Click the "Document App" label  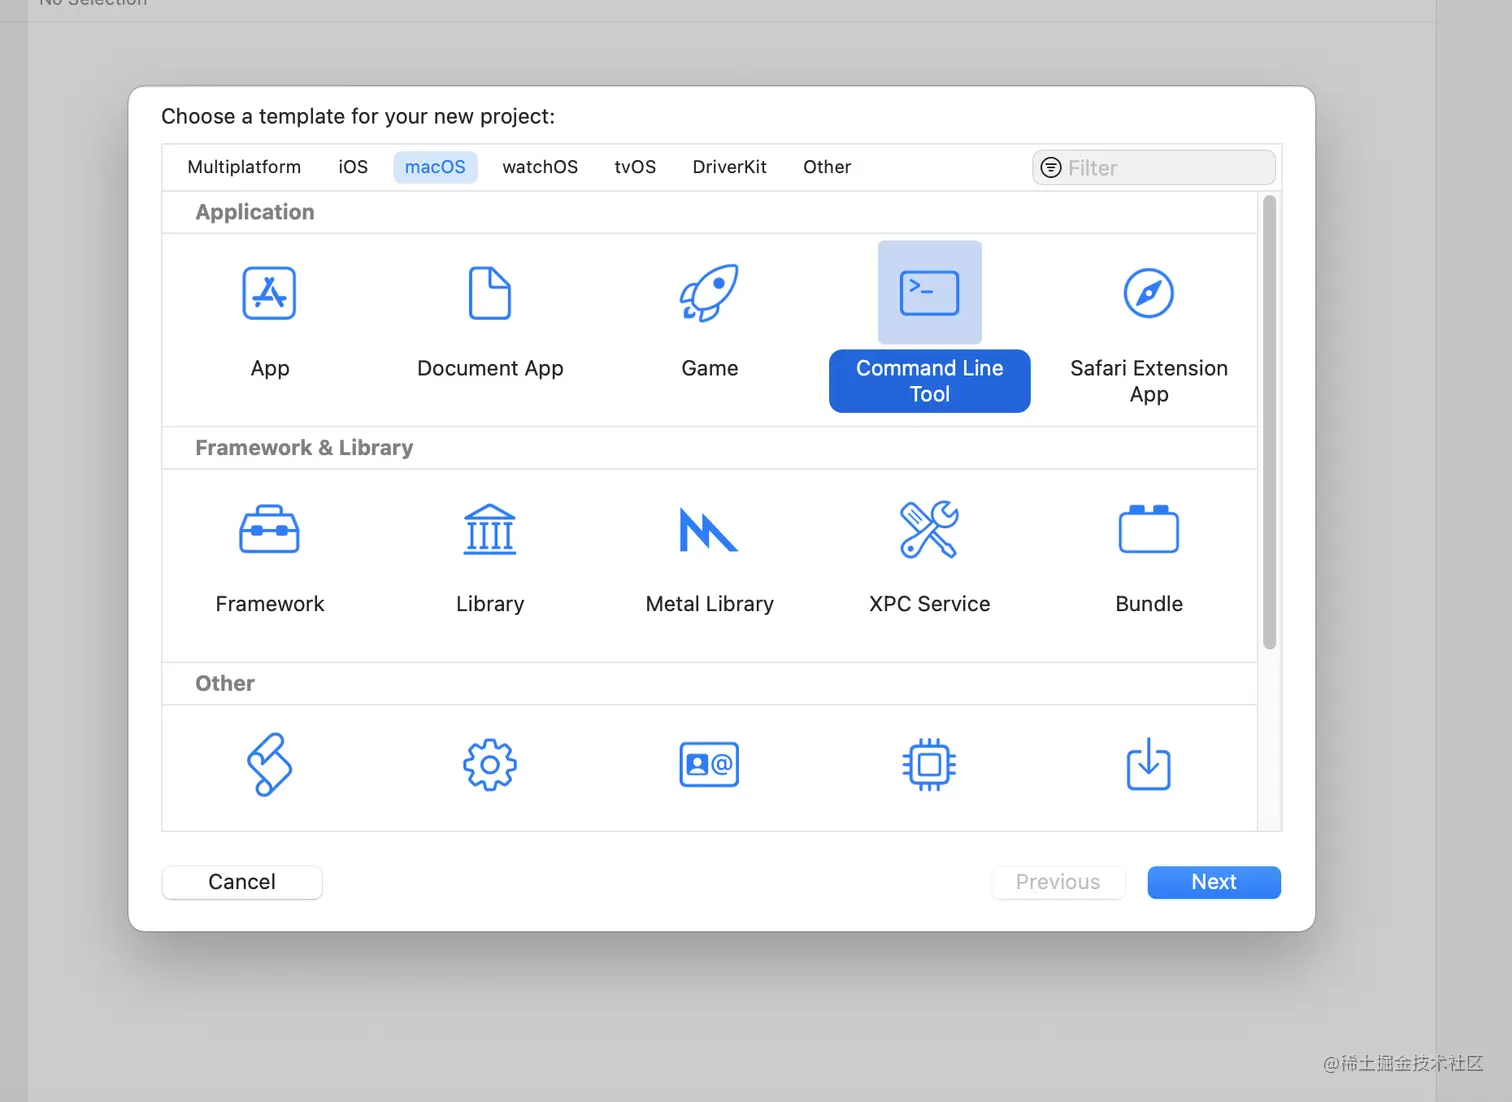tap(490, 368)
